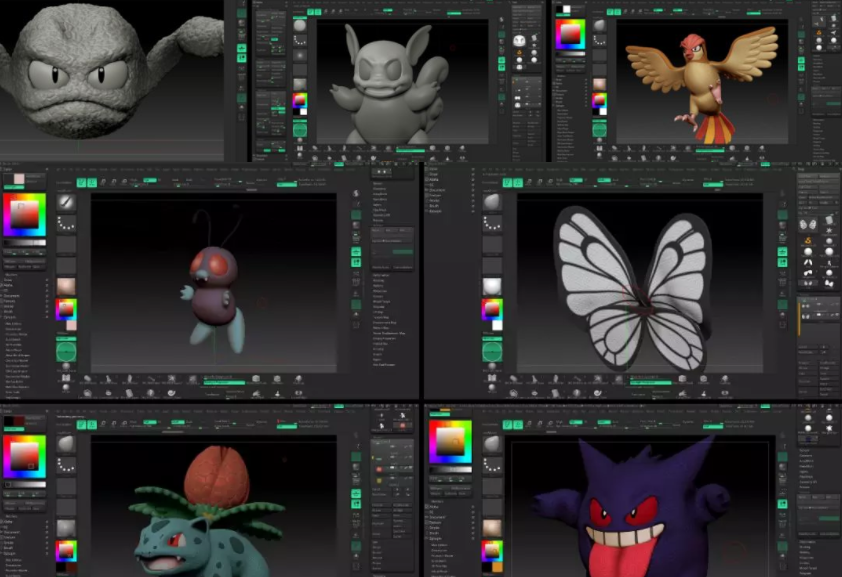Open the skin material thumbnail in Butterfree body window
The width and height of the screenshot is (842, 577).
click(x=66, y=286)
